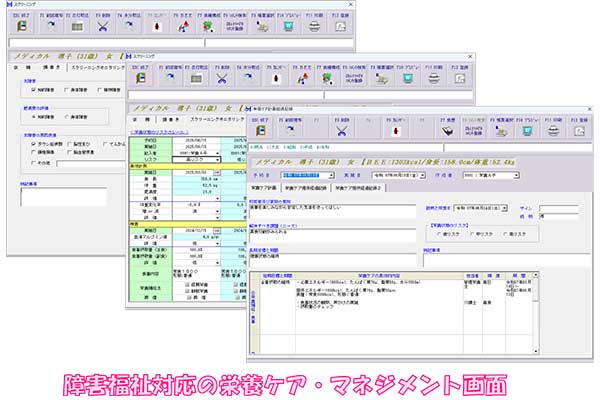Screen dimensions: 600x400
Task: Click F3 scissors icon in back screening window
Action: tap(103, 26)
